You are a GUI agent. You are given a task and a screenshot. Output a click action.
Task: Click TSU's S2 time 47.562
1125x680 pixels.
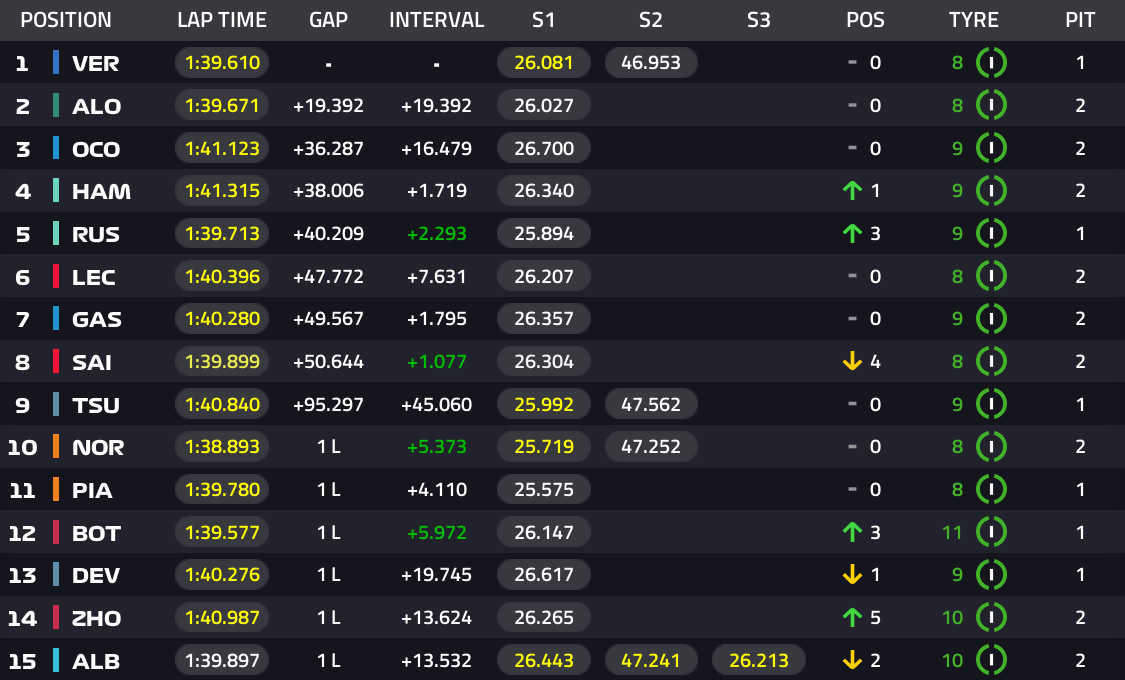coord(651,405)
